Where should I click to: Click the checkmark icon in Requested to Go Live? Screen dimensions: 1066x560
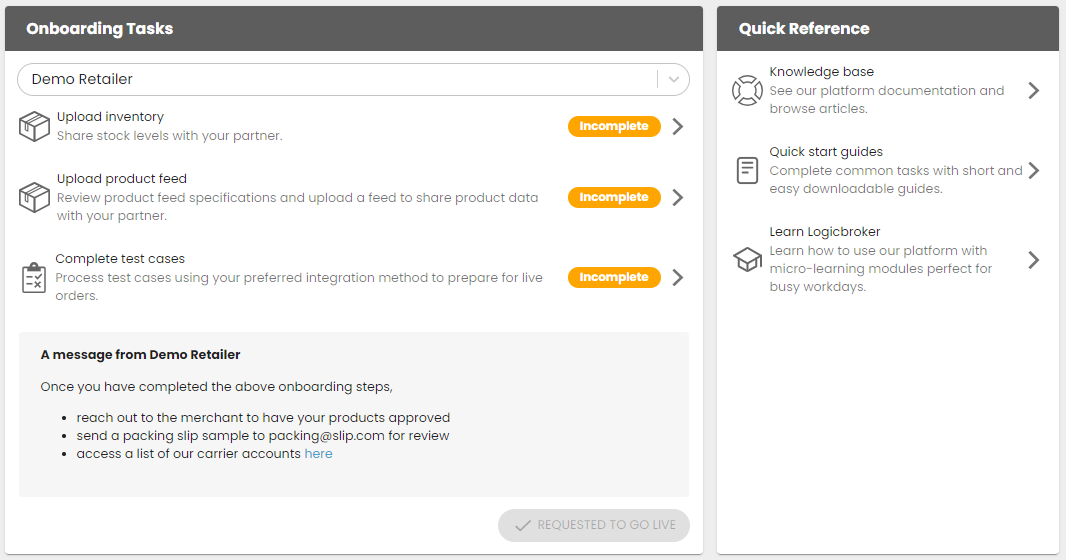[522, 525]
